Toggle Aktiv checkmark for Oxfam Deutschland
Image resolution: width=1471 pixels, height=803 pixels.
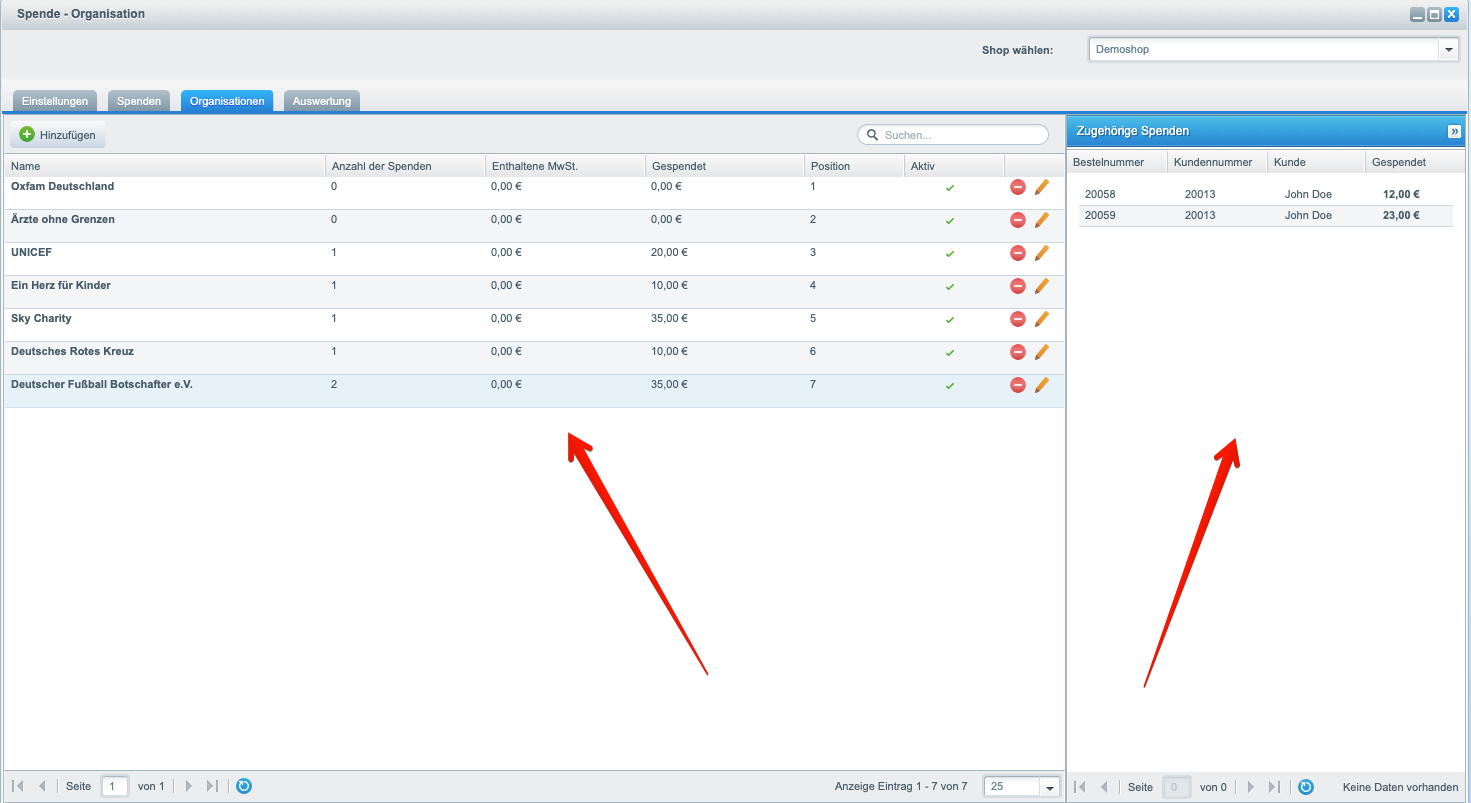(x=950, y=188)
